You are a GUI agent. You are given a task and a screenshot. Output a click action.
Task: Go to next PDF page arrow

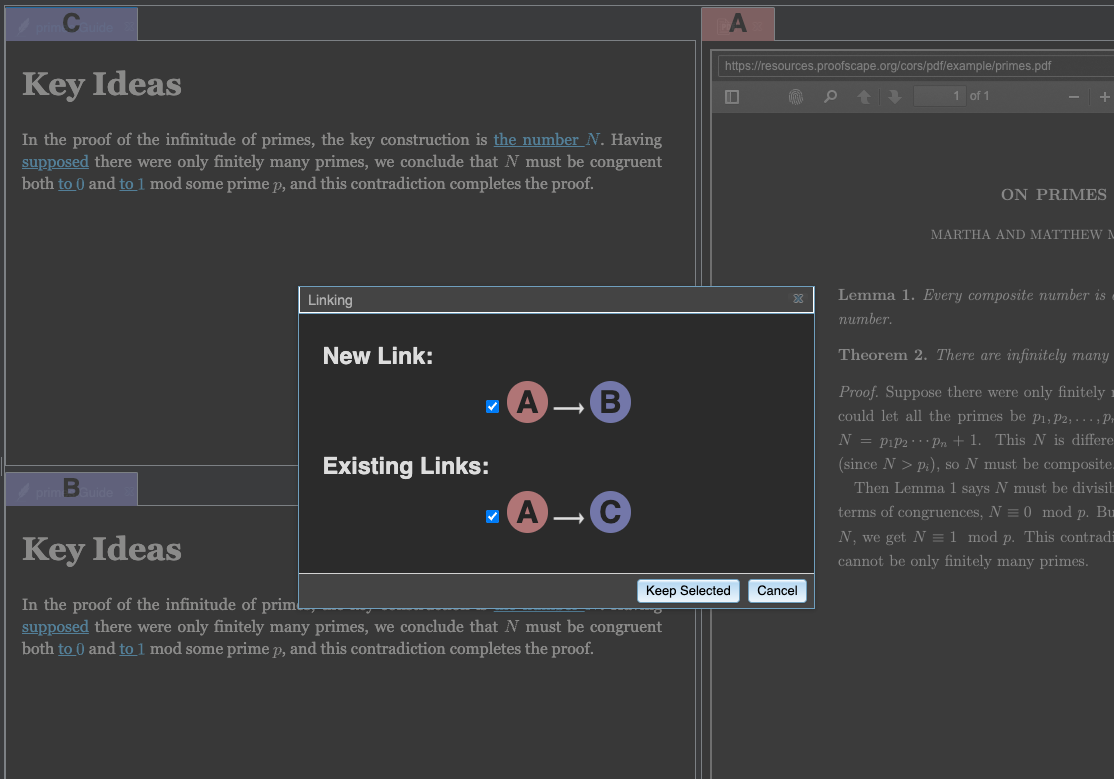(x=894, y=97)
